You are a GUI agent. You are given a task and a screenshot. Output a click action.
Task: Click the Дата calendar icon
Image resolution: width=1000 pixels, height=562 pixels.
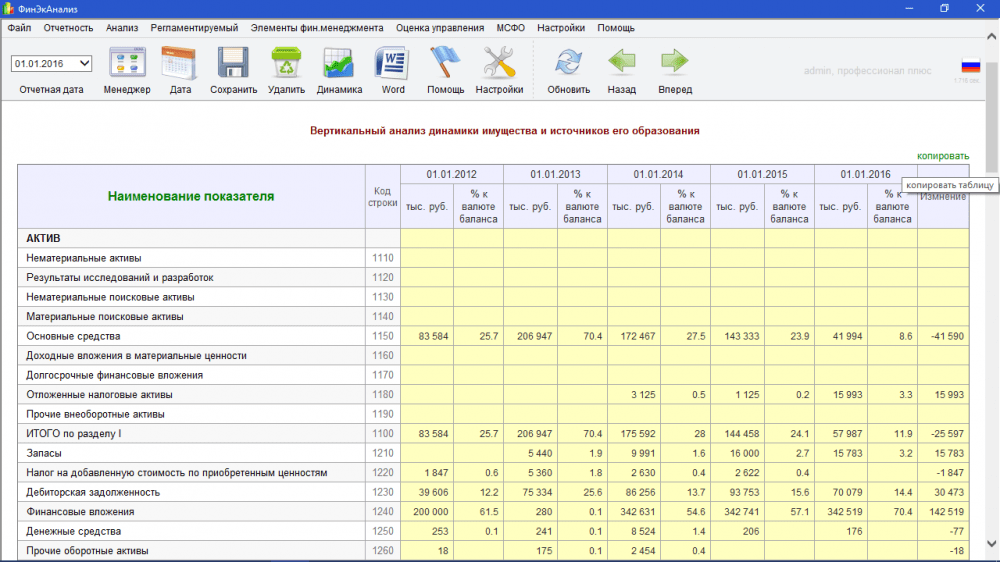(180, 64)
